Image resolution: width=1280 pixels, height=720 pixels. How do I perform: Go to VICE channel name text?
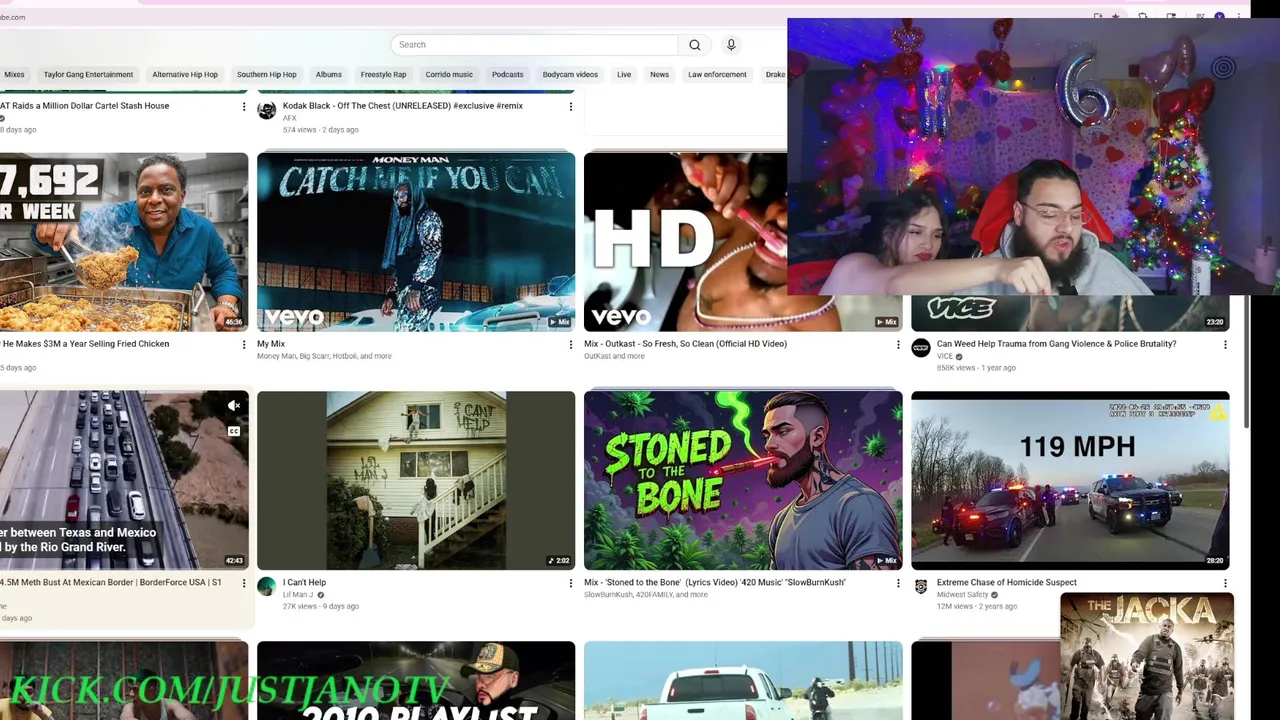click(x=945, y=357)
